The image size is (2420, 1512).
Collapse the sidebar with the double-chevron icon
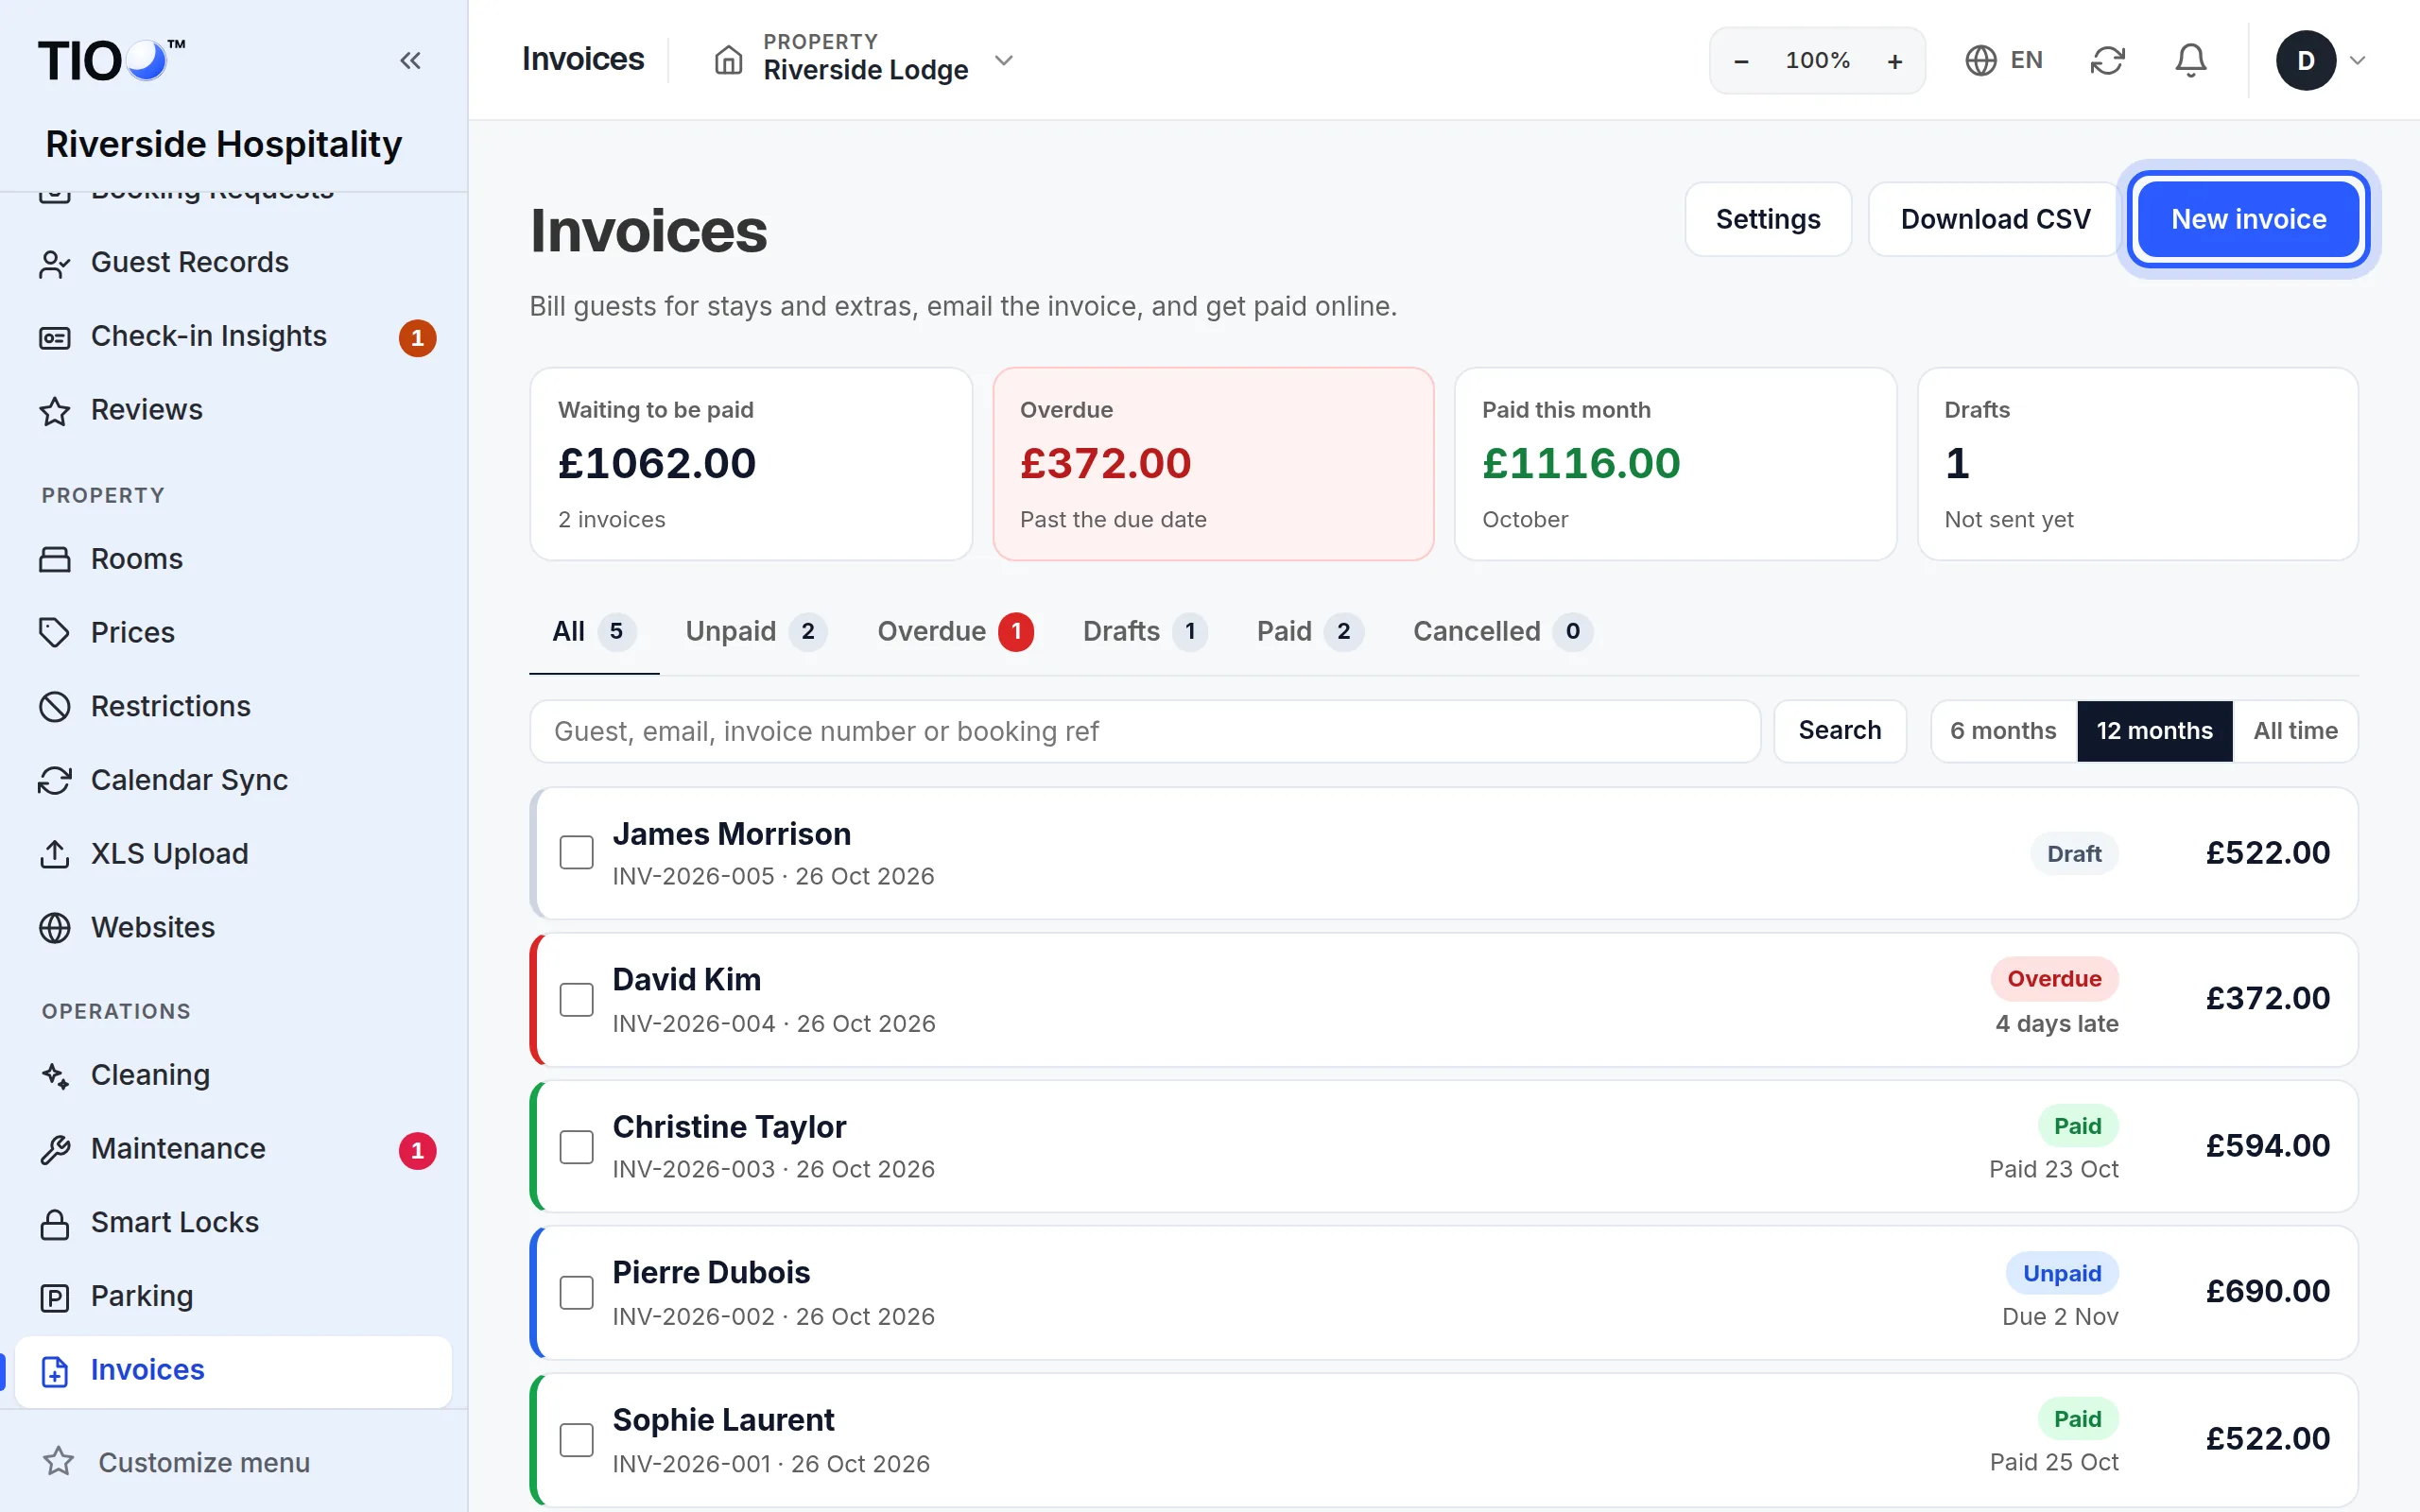coord(410,61)
